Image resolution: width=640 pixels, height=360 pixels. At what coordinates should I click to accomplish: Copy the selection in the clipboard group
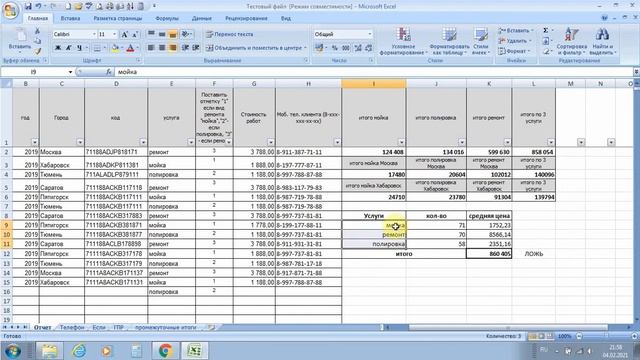point(37,41)
